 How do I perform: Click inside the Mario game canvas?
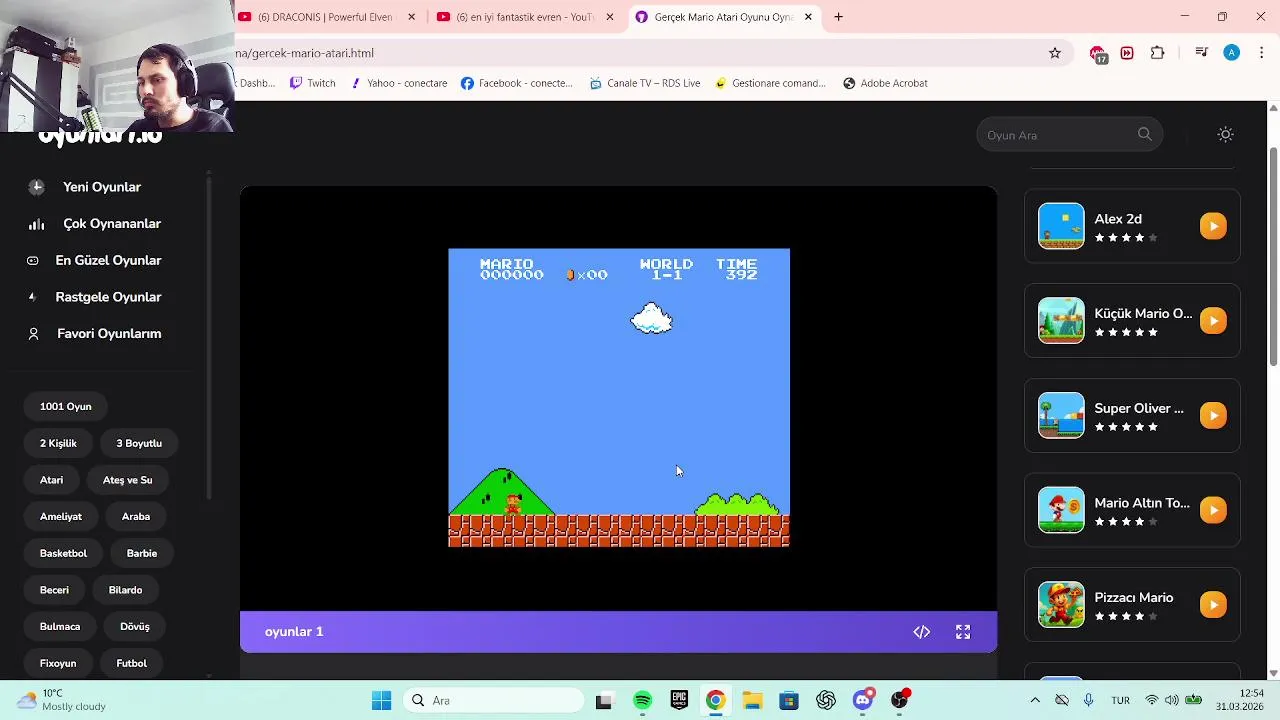pos(619,398)
